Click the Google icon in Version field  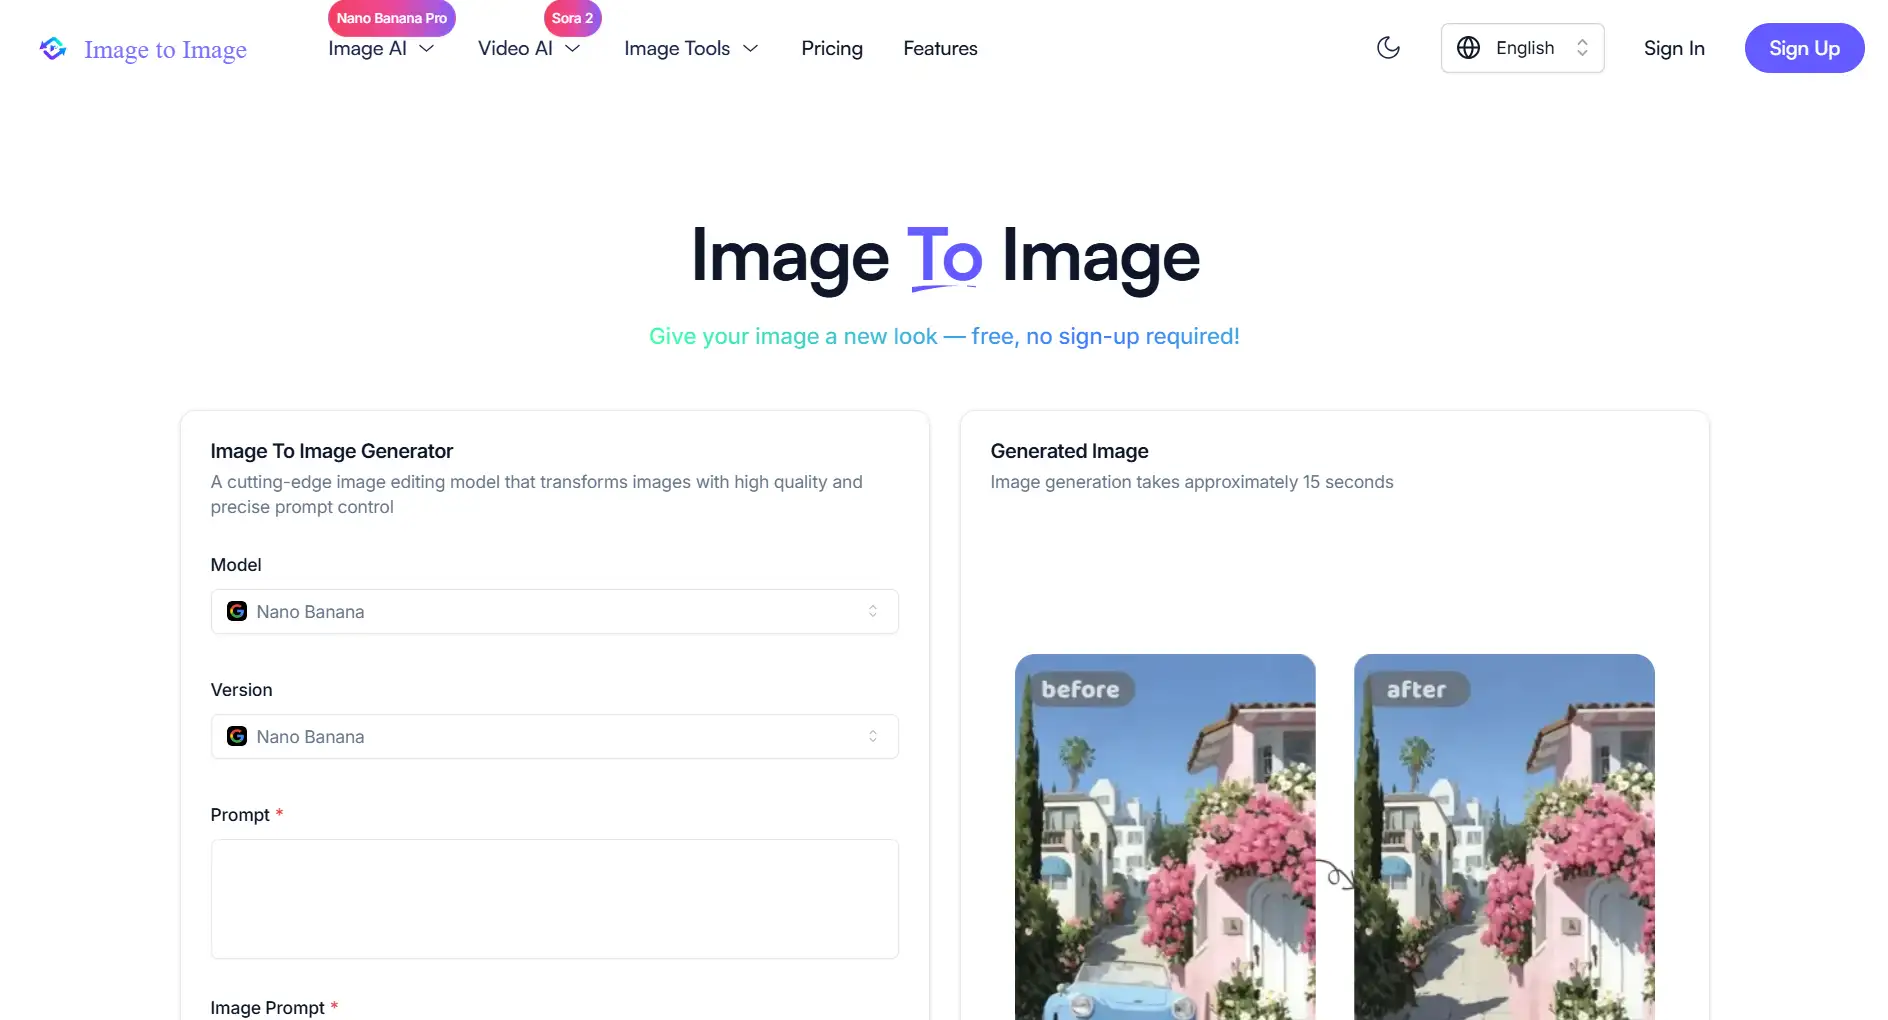237,736
